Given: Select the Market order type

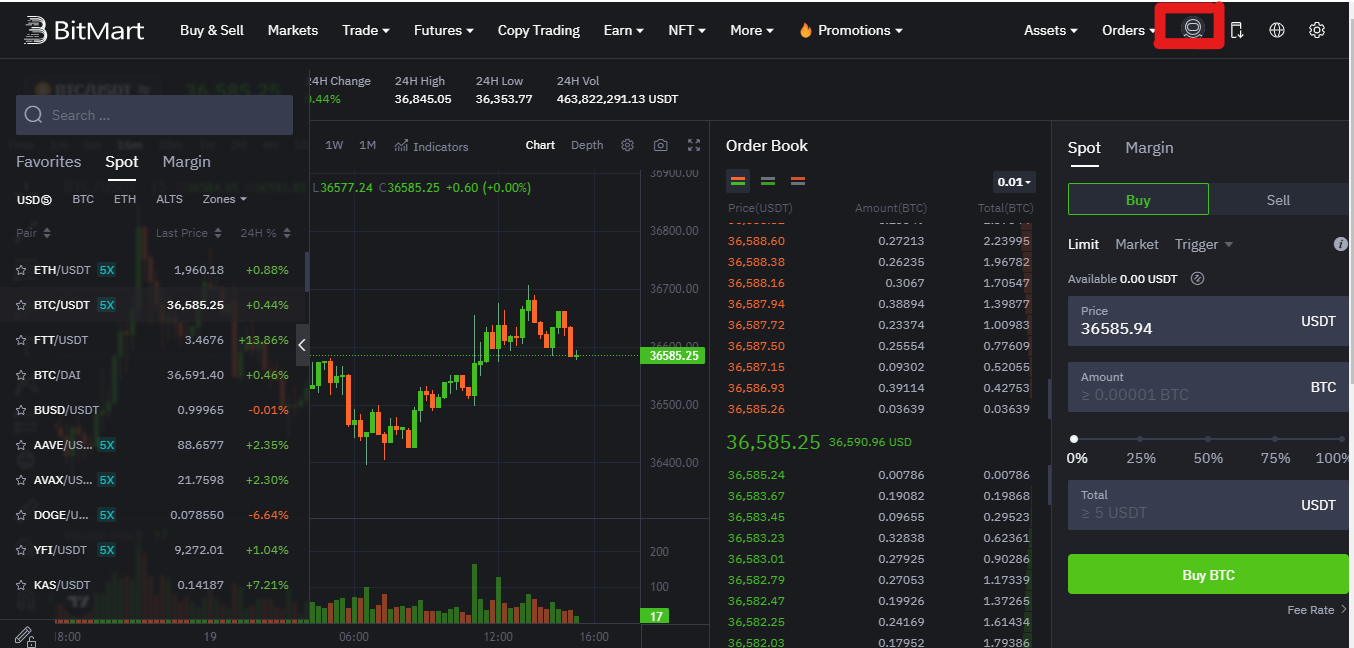Looking at the screenshot, I should click(x=1137, y=244).
